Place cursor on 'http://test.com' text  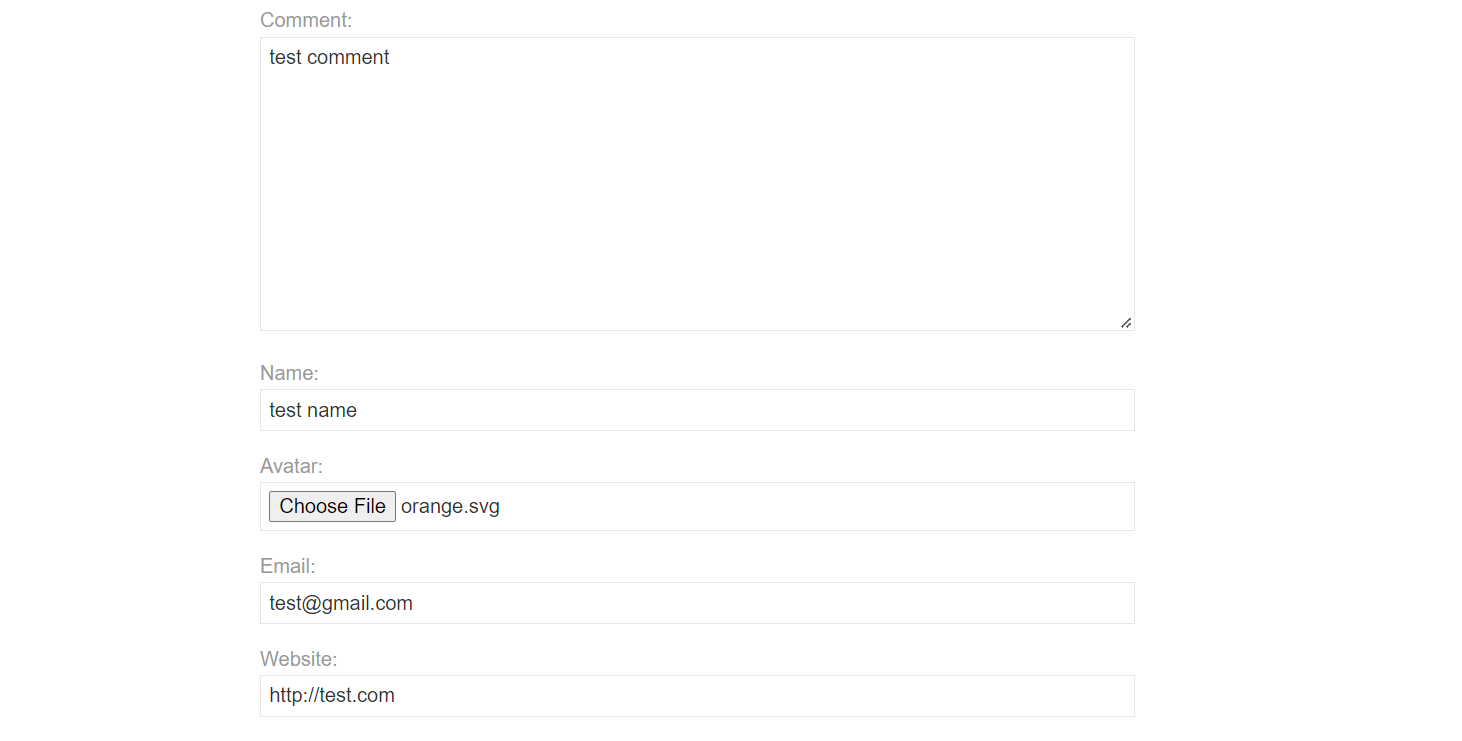332,696
